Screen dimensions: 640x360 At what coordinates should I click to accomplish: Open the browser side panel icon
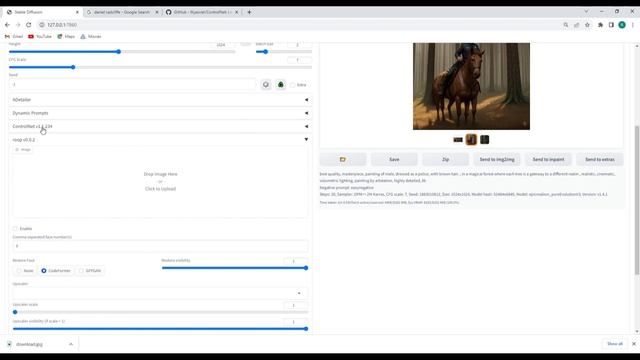point(611,25)
